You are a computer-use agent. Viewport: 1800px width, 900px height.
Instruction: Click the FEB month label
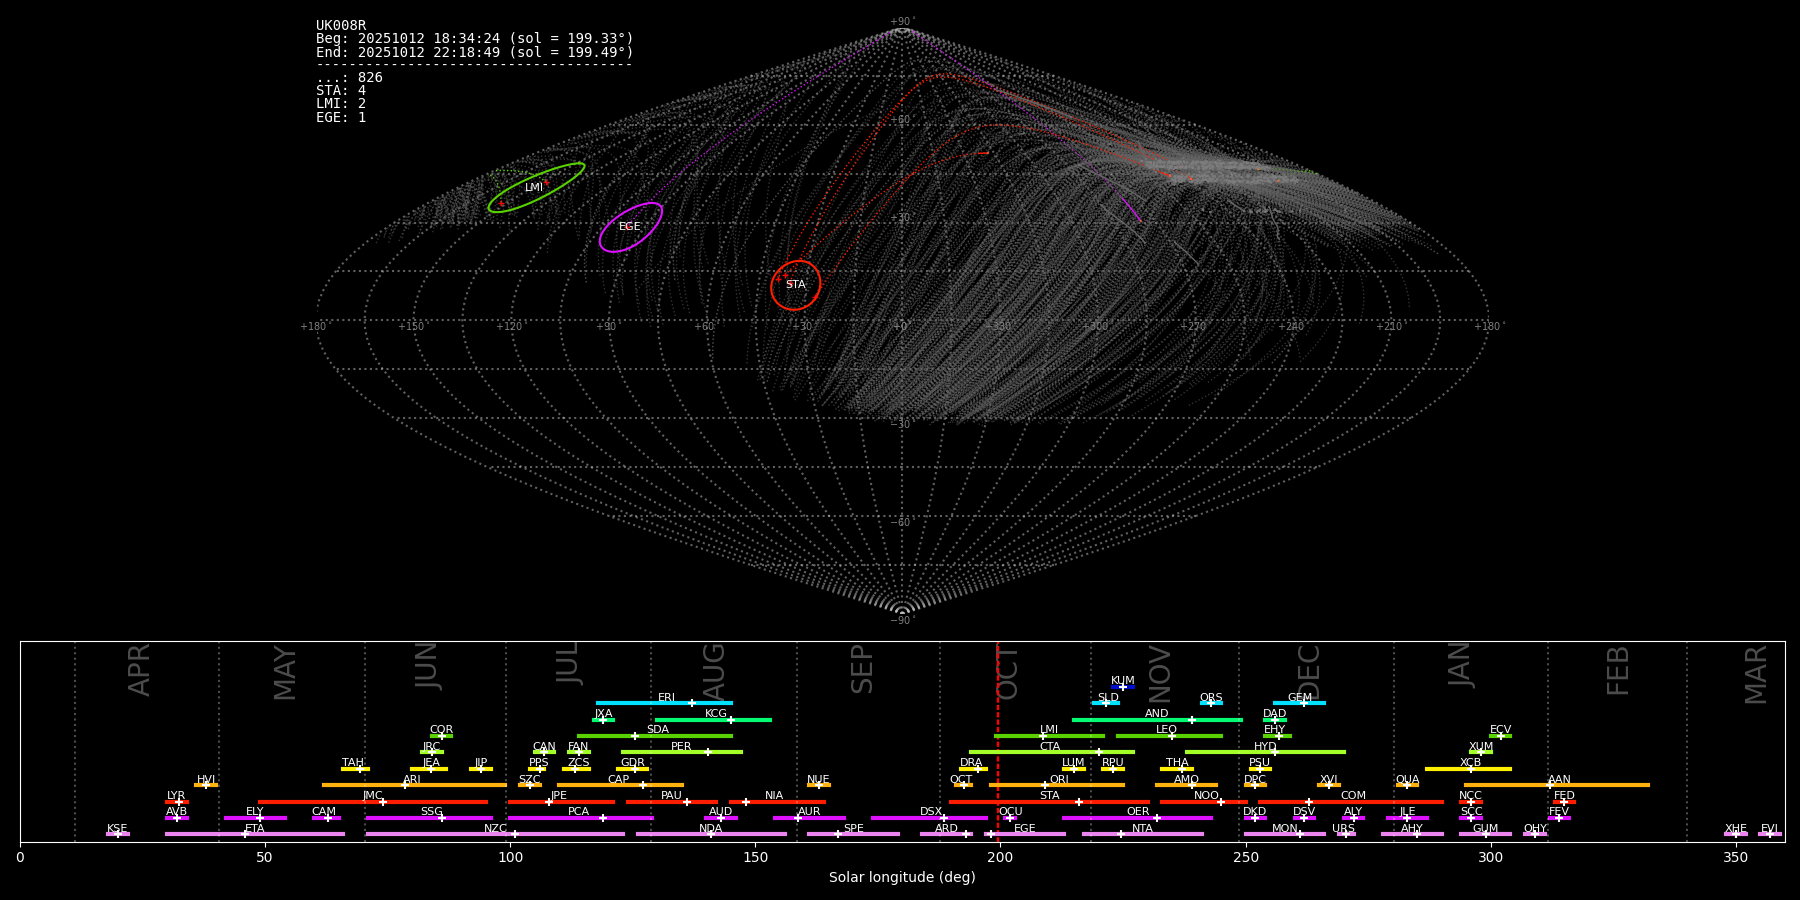click(x=1618, y=670)
